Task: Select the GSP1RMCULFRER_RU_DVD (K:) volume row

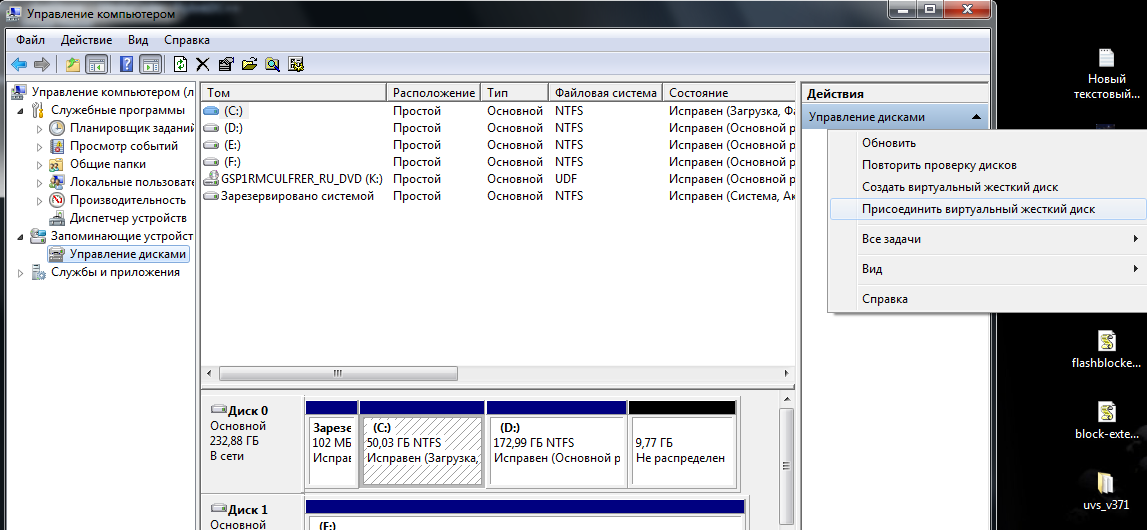Action: click(498, 179)
